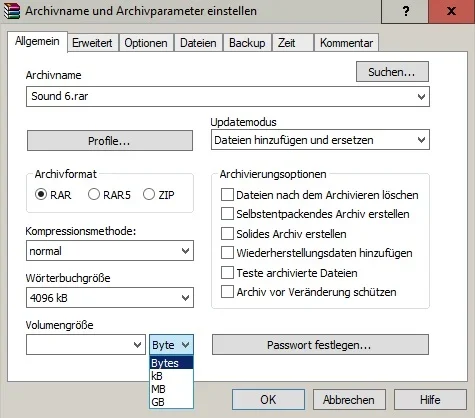Click the Abbrechen button
Screen dimensions: 475x418
pyautogui.click(x=349, y=399)
